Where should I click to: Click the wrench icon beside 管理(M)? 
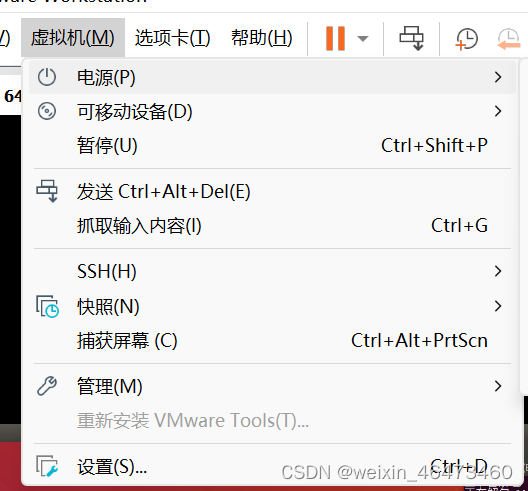(47, 386)
